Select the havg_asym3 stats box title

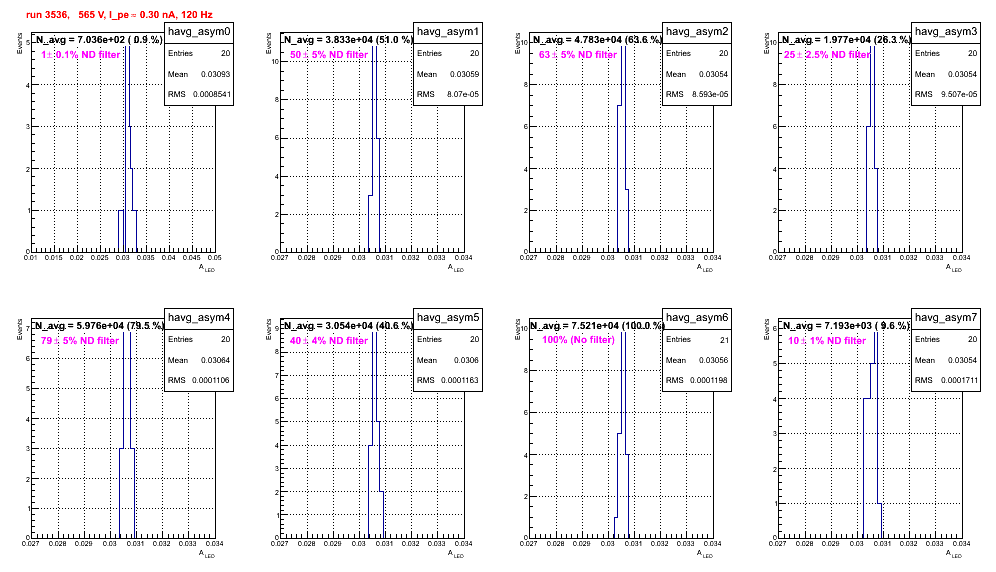coord(946,32)
